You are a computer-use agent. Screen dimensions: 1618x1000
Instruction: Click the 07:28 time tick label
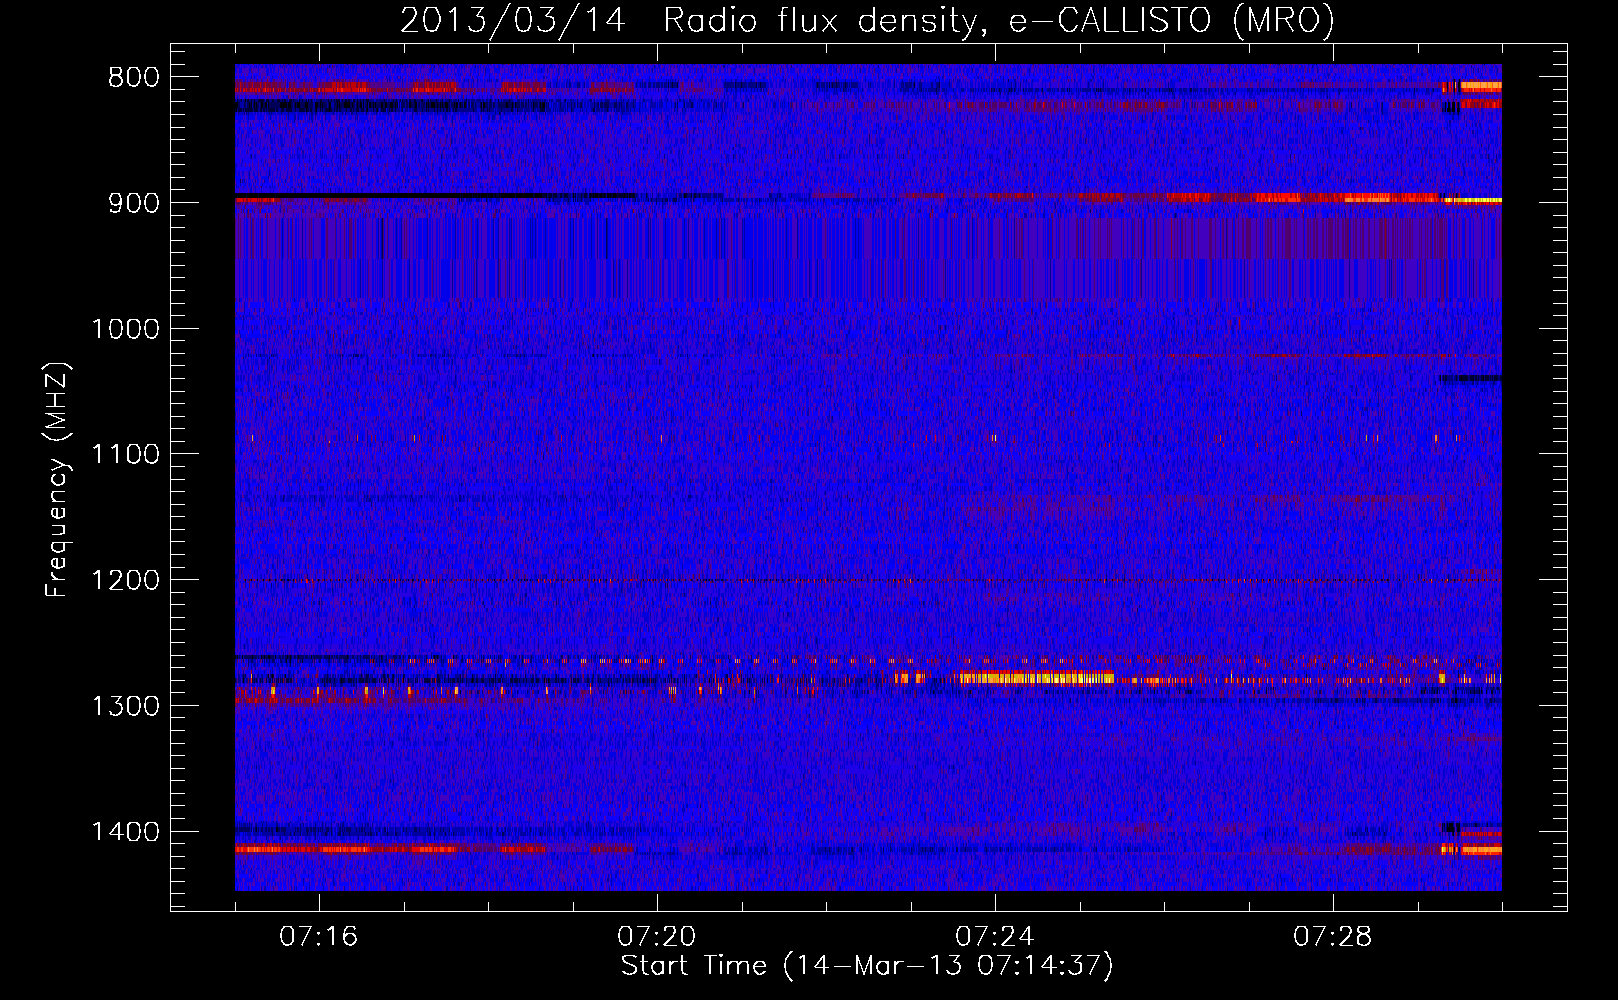(1333, 937)
